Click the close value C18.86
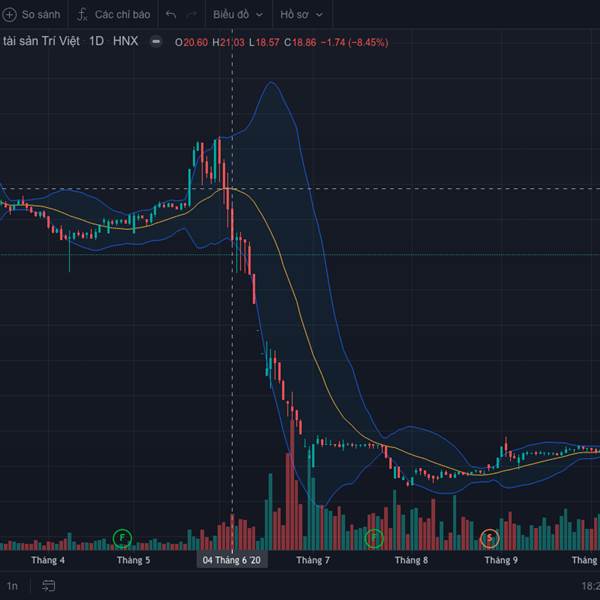 pos(300,42)
